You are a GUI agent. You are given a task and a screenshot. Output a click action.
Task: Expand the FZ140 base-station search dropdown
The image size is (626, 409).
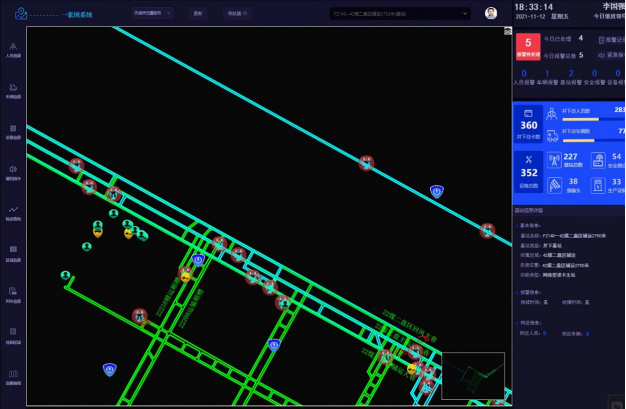click(x=400, y=14)
